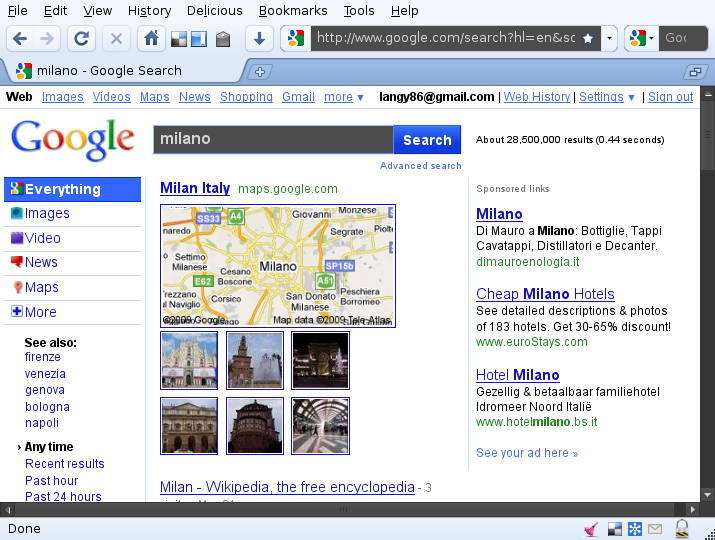The image size is (715, 540).
Task: Open the Cheap Milano Hotels sponsored link
Action: pos(545,294)
